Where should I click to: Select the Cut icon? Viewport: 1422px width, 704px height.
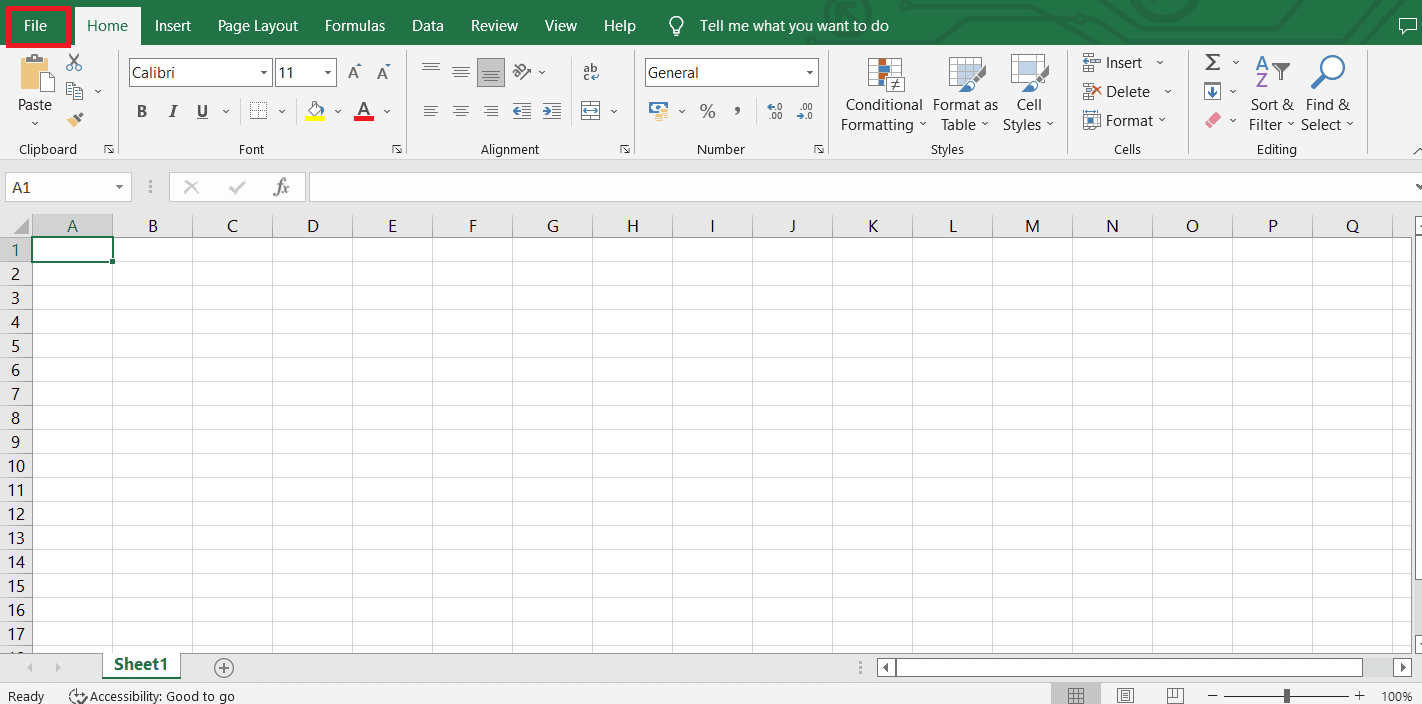coord(73,61)
